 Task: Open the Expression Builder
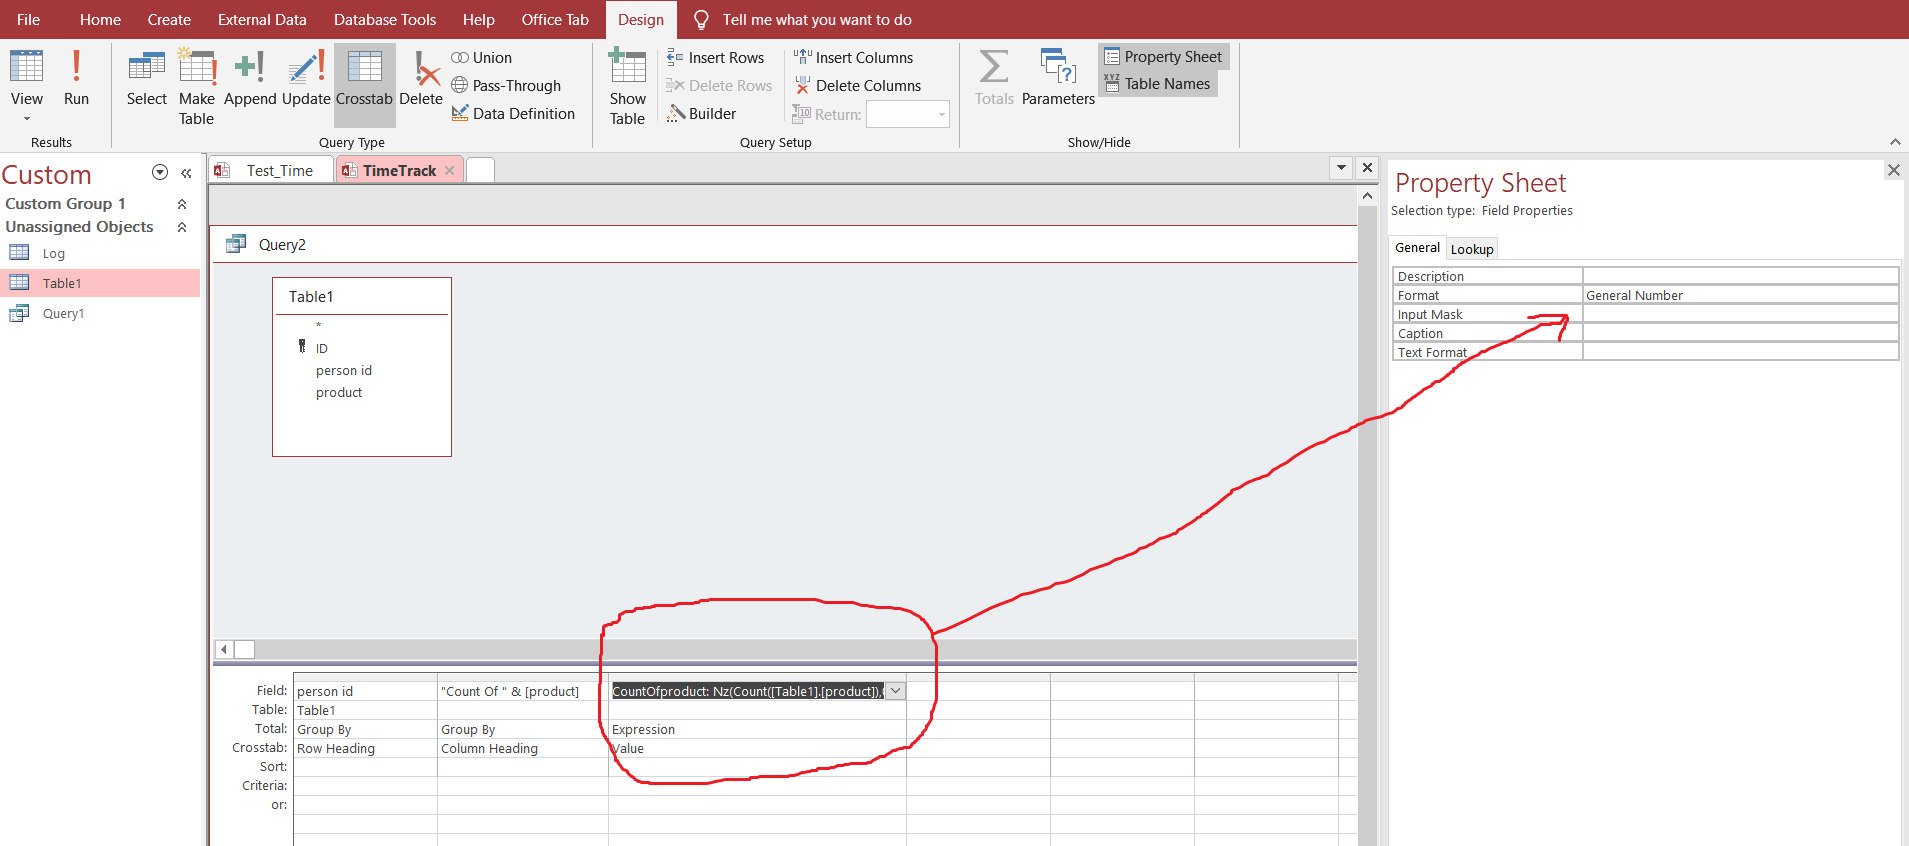(x=702, y=114)
